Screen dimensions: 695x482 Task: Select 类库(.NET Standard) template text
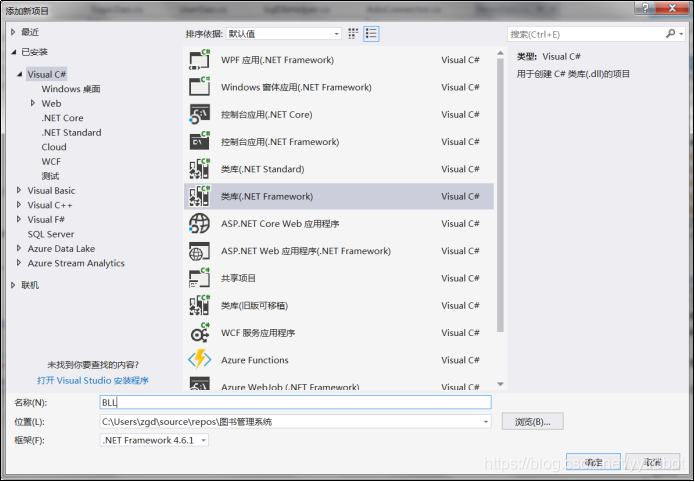(x=262, y=169)
